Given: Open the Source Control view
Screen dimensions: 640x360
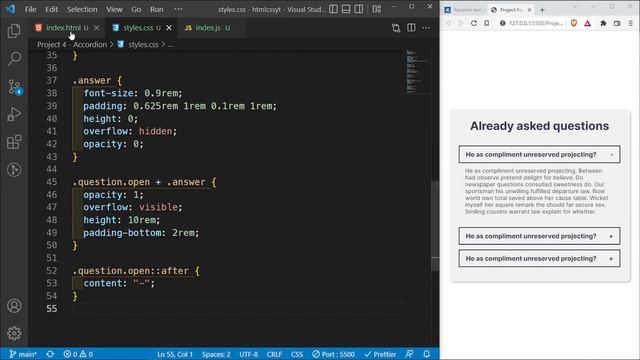Looking at the screenshot, I should tap(14, 87).
